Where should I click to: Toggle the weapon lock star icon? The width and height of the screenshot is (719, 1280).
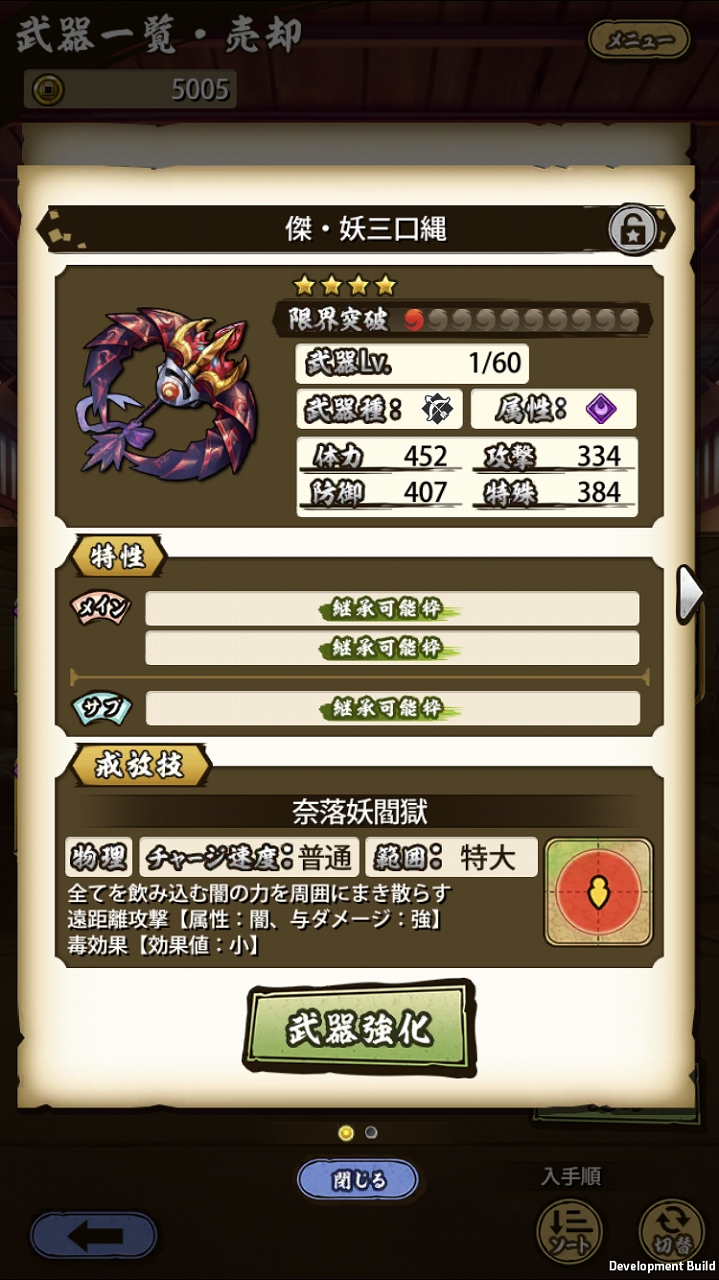point(634,229)
